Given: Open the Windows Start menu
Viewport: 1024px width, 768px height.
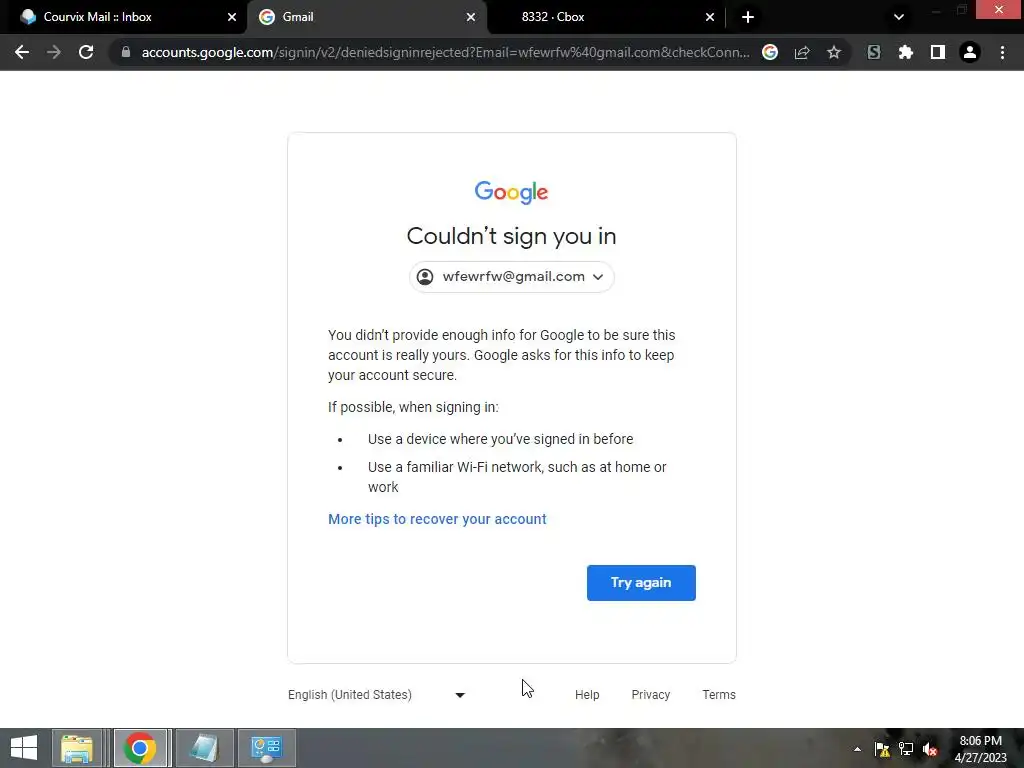Looking at the screenshot, I should 24,748.
